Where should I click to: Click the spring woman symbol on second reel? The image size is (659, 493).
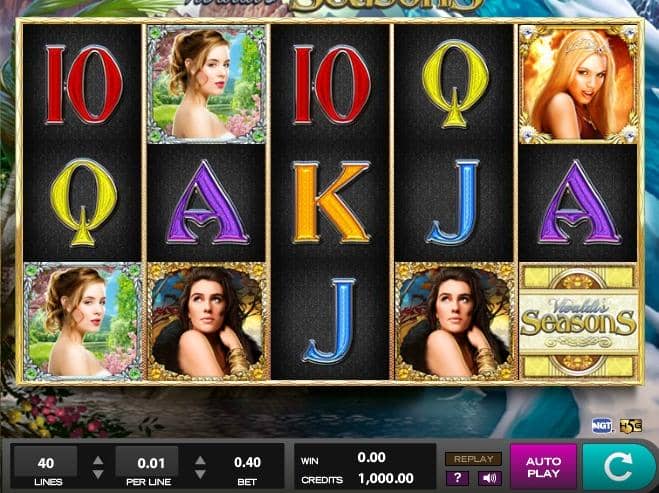pos(206,84)
